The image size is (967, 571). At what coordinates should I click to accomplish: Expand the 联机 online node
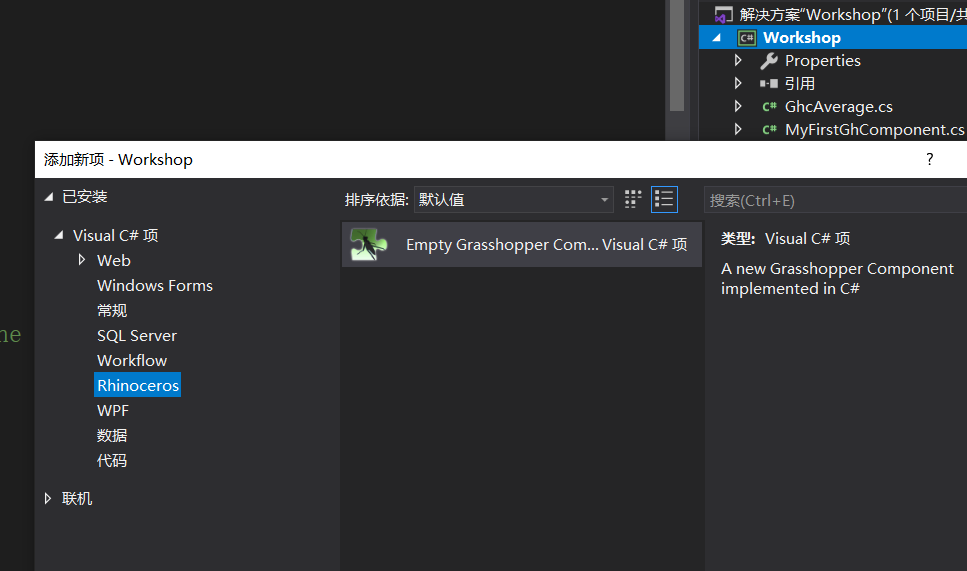47,498
